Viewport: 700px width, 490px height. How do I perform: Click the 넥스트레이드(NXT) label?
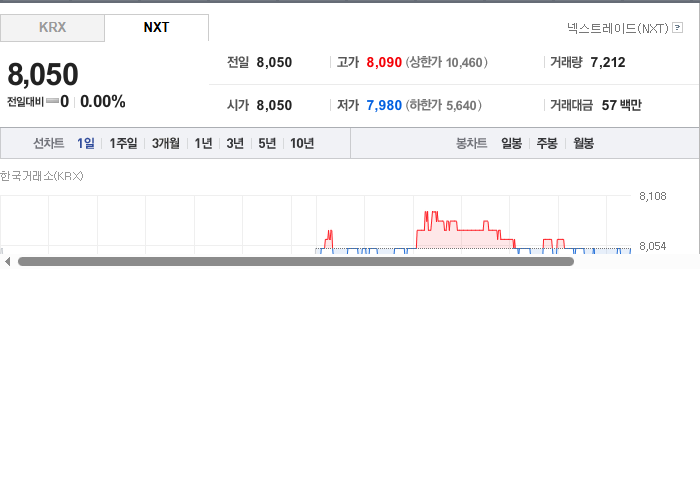[x=618, y=28]
